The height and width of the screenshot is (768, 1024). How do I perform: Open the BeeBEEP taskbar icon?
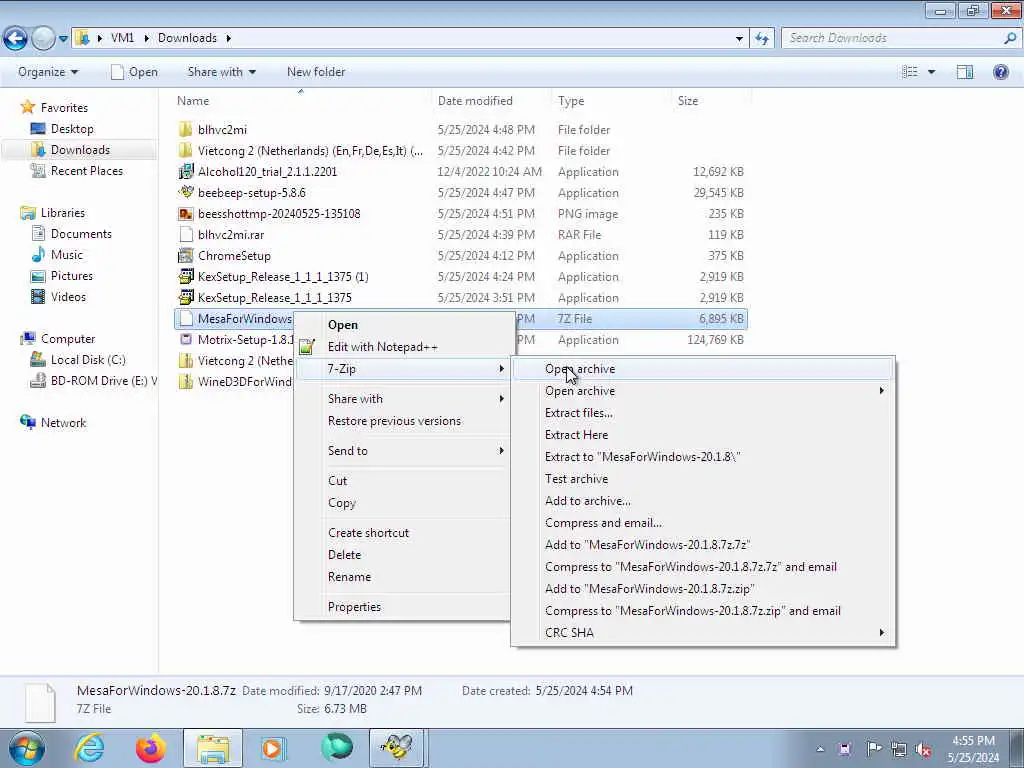(397, 748)
